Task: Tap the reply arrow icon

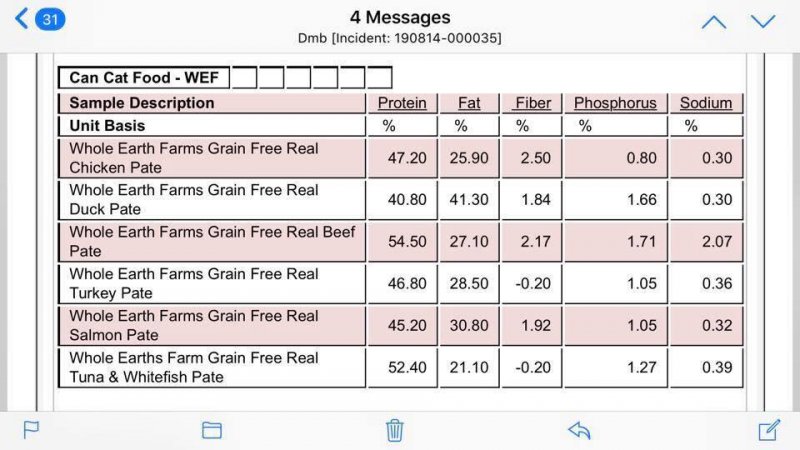Action: coord(579,430)
